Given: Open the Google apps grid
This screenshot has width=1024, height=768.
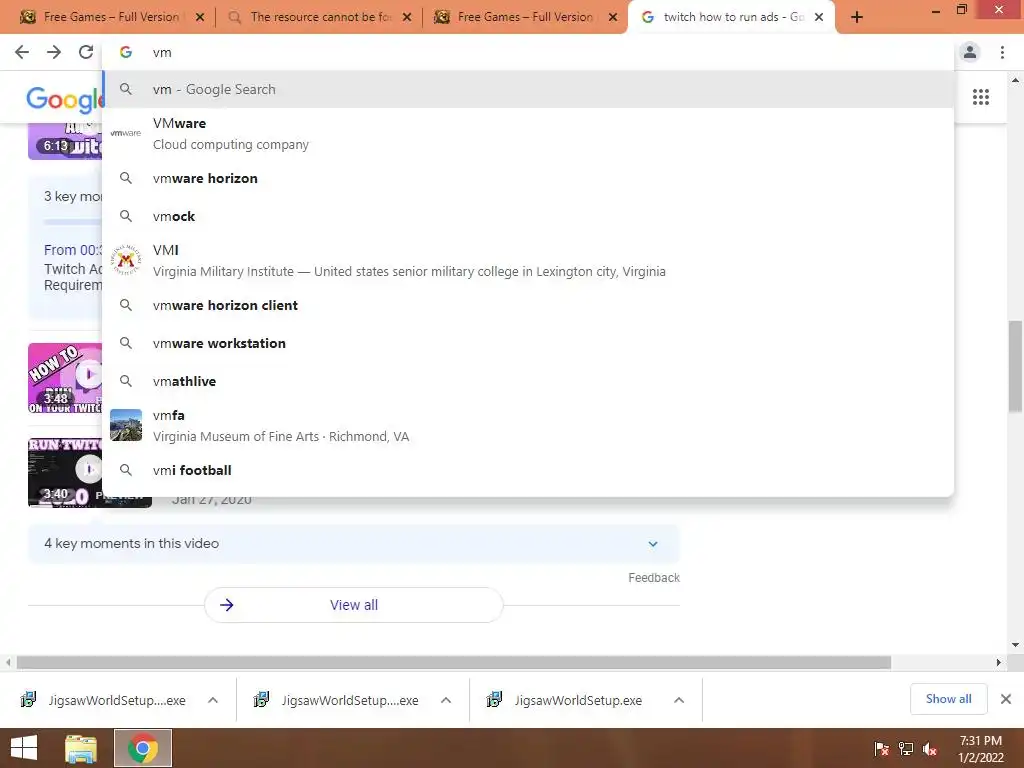Looking at the screenshot, I should pos(981,97).
